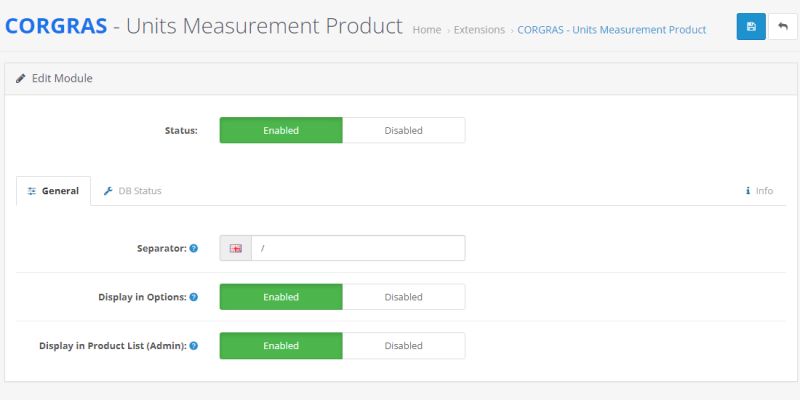The width and height of the screenshot is (800, 400).
Task: Disable Display in Product List (Admin)
Action: pyautogui.click(x=404, y=345)
